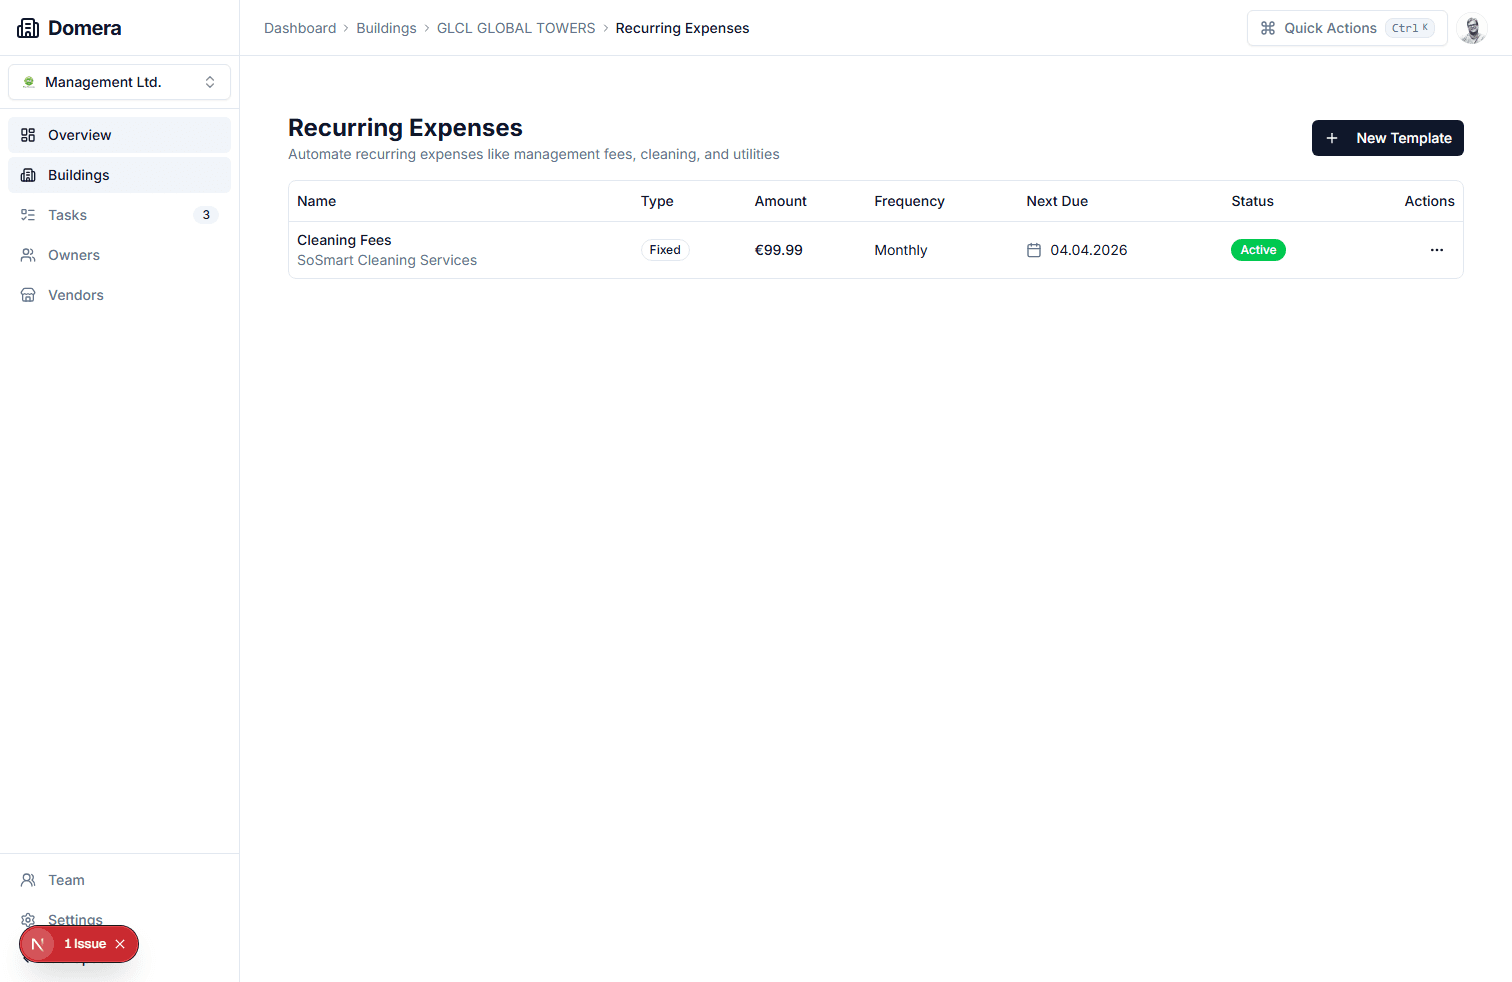Open the Buildings icon in sidebar
The image size is (1512, 982).
[x=28, y=174]
